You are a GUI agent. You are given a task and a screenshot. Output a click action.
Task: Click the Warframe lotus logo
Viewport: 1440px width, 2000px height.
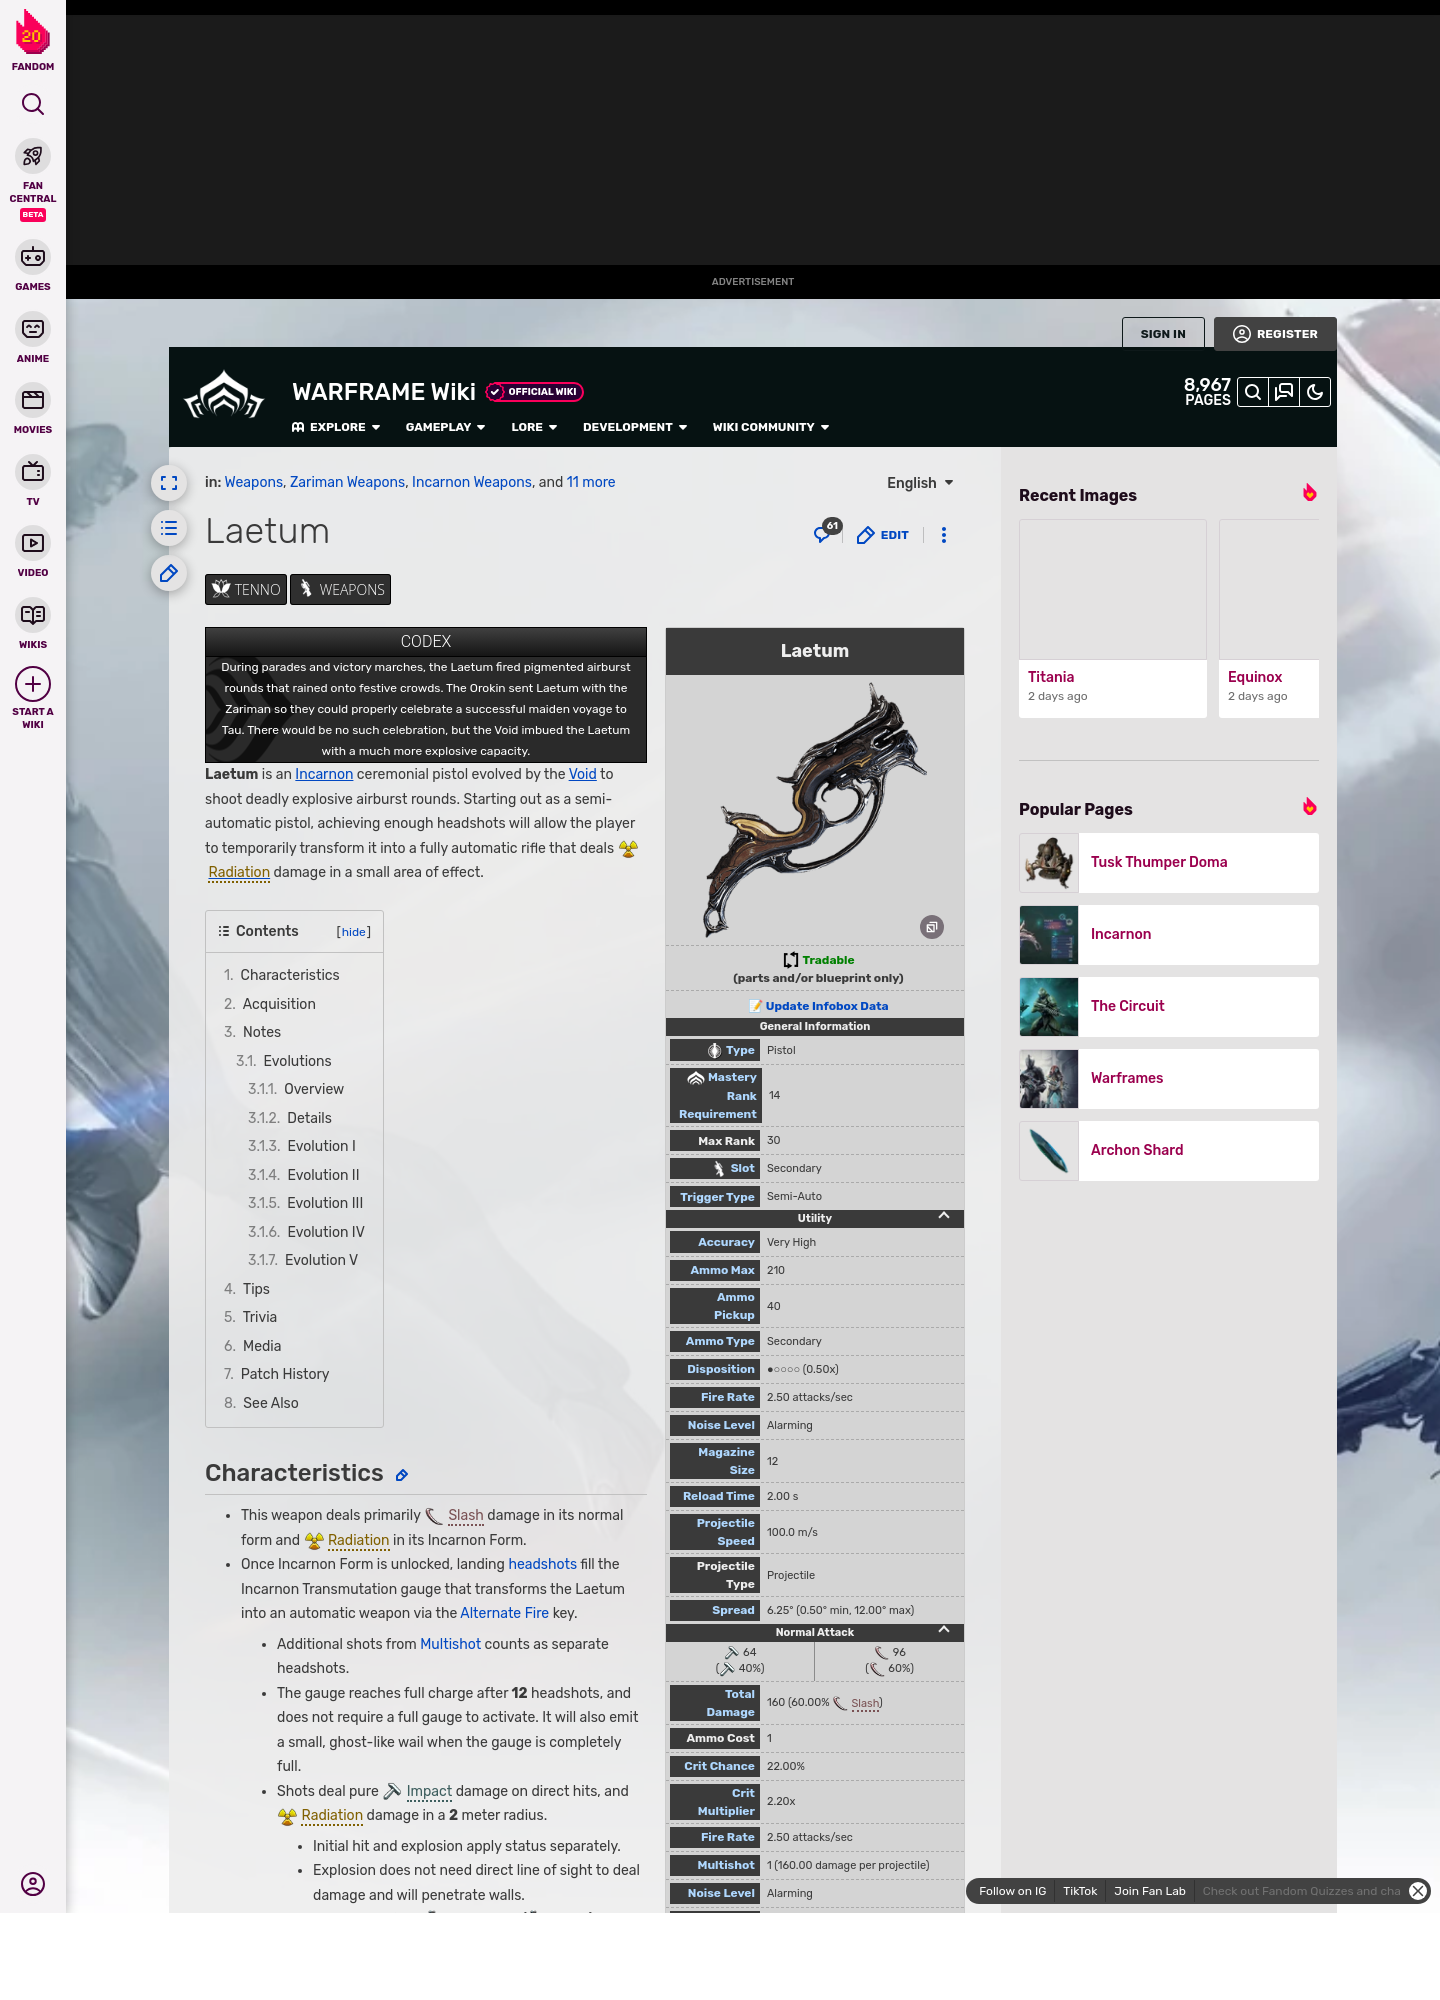(x=224, y=395)
